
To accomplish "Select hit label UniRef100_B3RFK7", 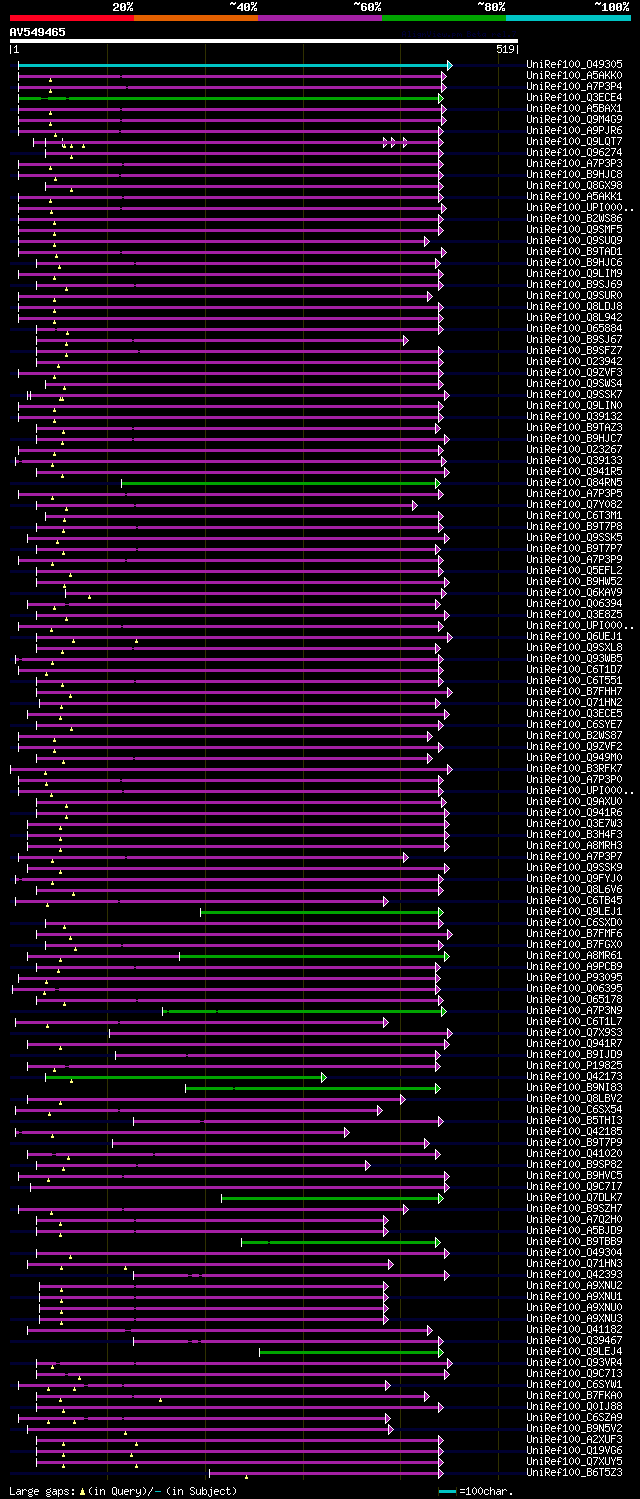I will [573, 769].
